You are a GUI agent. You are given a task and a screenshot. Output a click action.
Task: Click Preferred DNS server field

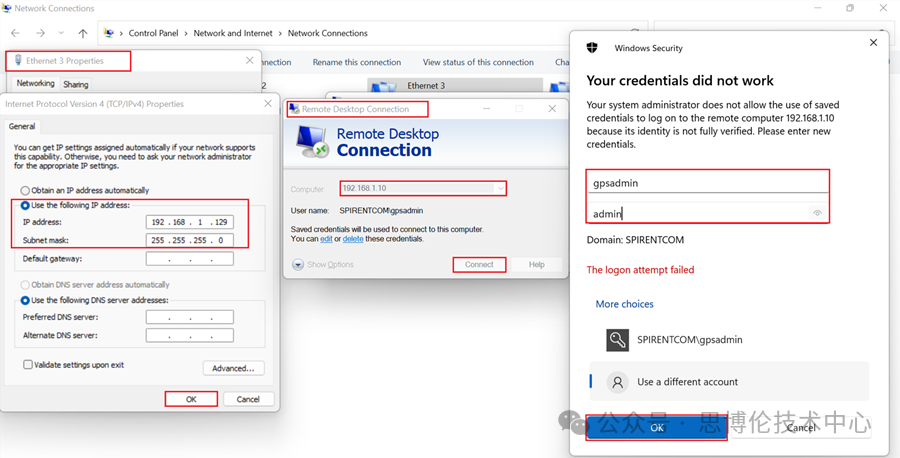[189, 317]
